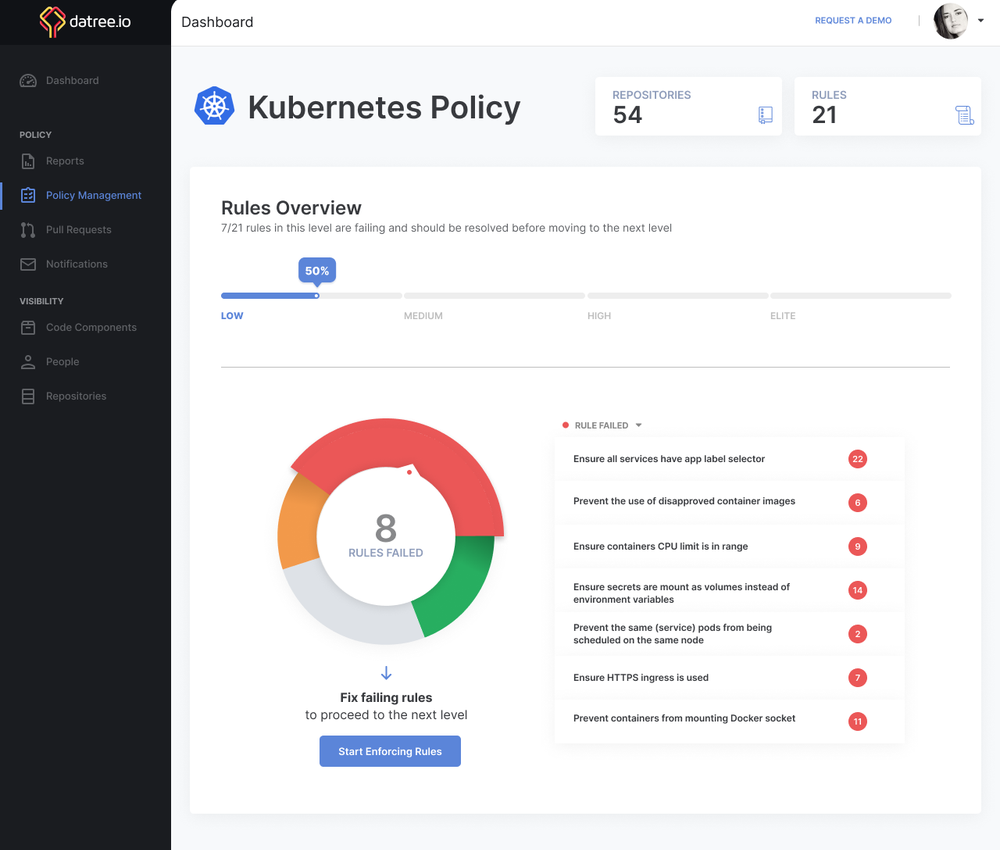Viewport: 1000px width, 850px height.
Task: Click the Start Enforcing Rules button
Action: [390, 751]
